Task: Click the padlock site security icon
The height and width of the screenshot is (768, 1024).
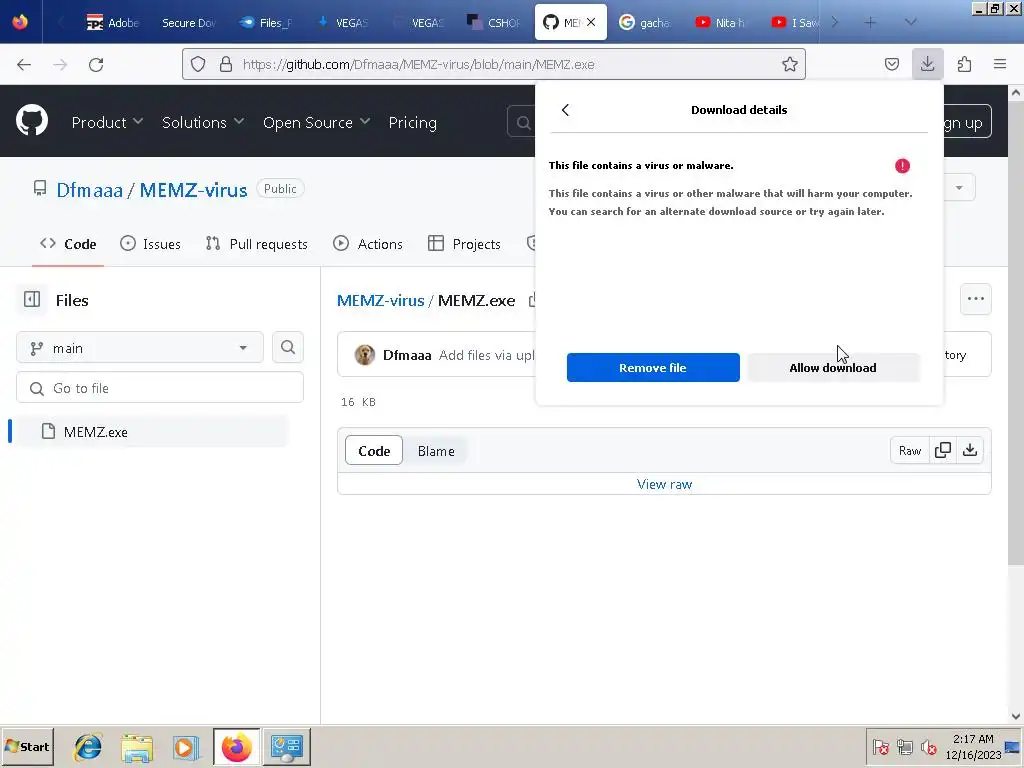Action: tap(226, 64)
